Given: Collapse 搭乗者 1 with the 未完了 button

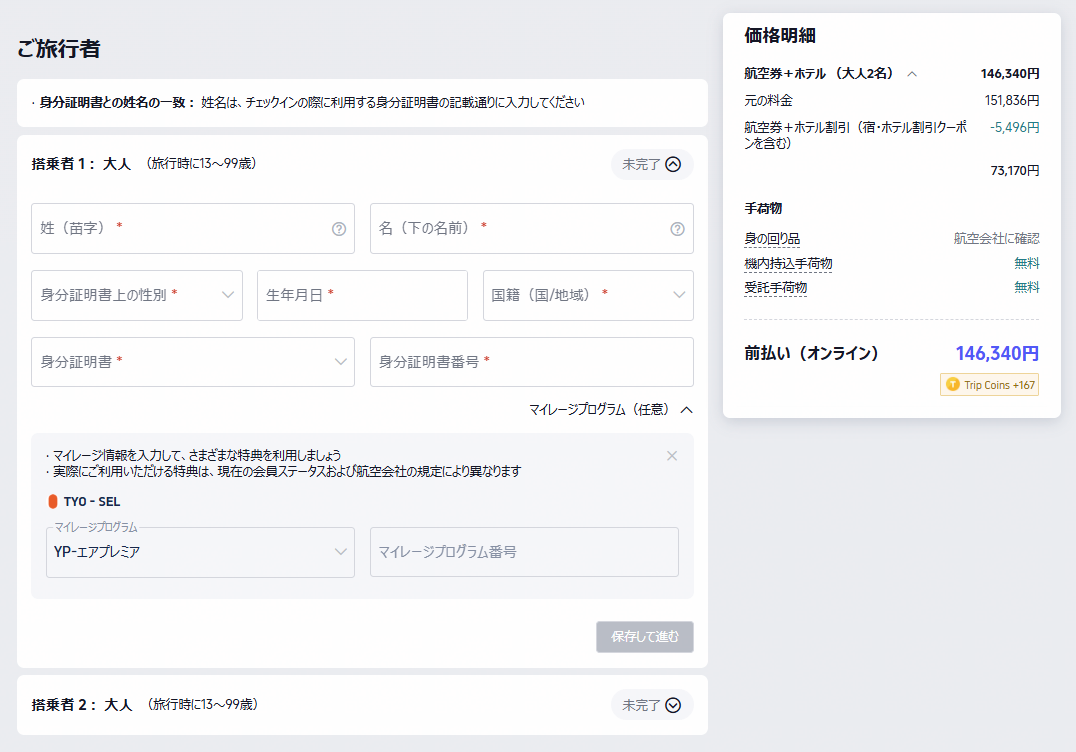Looking at the screenshot, I should pyautogui.click(x=652, y=165).
